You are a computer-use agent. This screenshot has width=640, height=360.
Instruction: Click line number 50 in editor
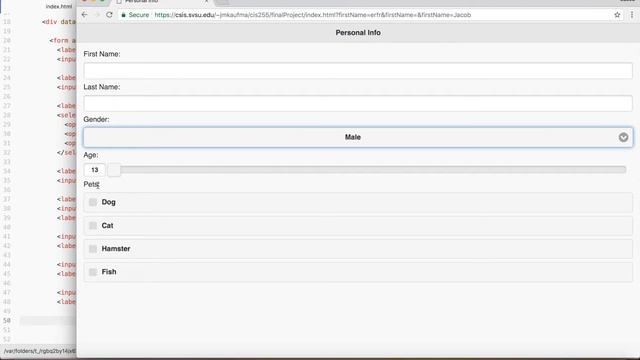(x=7, y=320)
